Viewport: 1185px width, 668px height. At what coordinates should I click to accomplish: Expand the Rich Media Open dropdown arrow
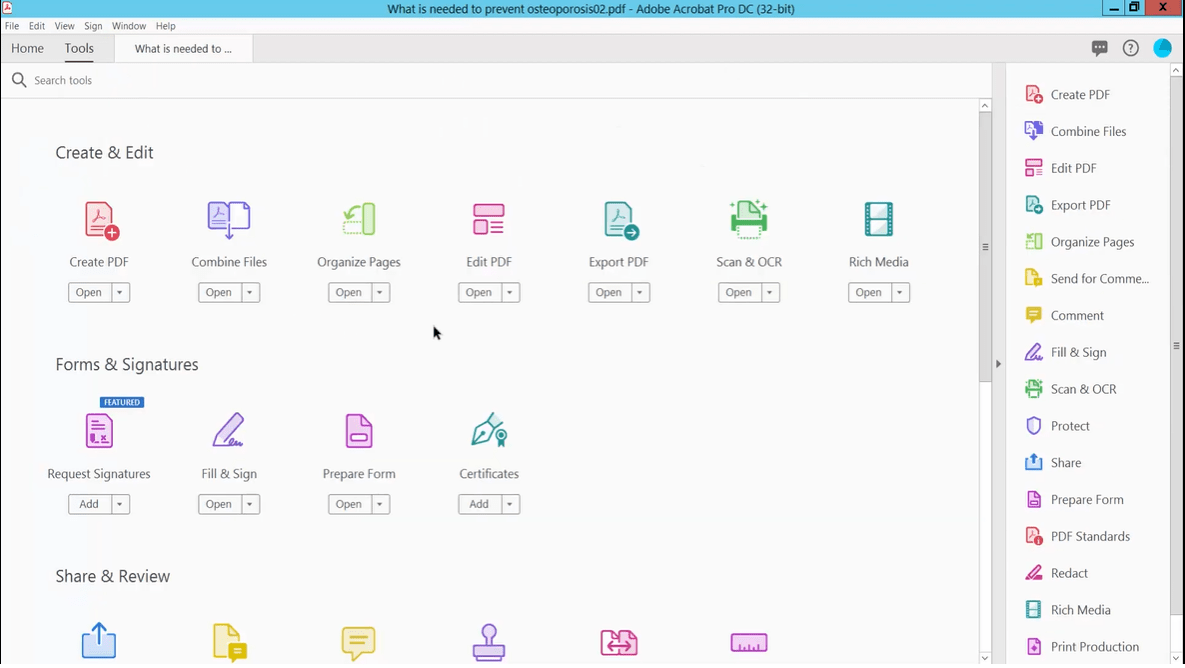coord(899,292)
